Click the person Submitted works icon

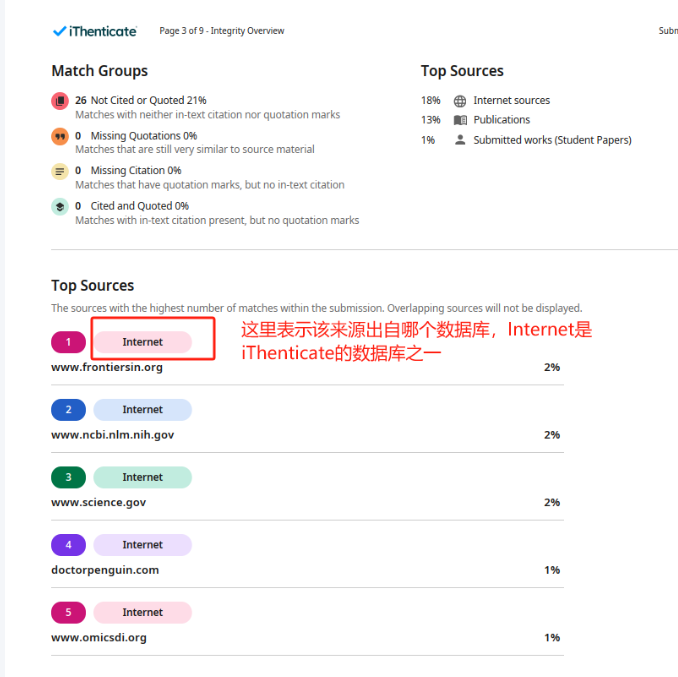[460, 140]
